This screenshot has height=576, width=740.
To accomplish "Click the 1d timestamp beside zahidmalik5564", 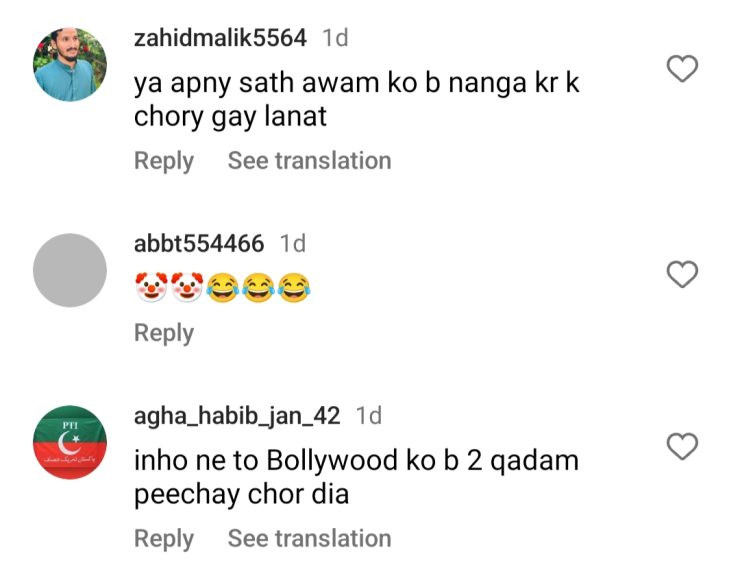I will pos(335,38).
